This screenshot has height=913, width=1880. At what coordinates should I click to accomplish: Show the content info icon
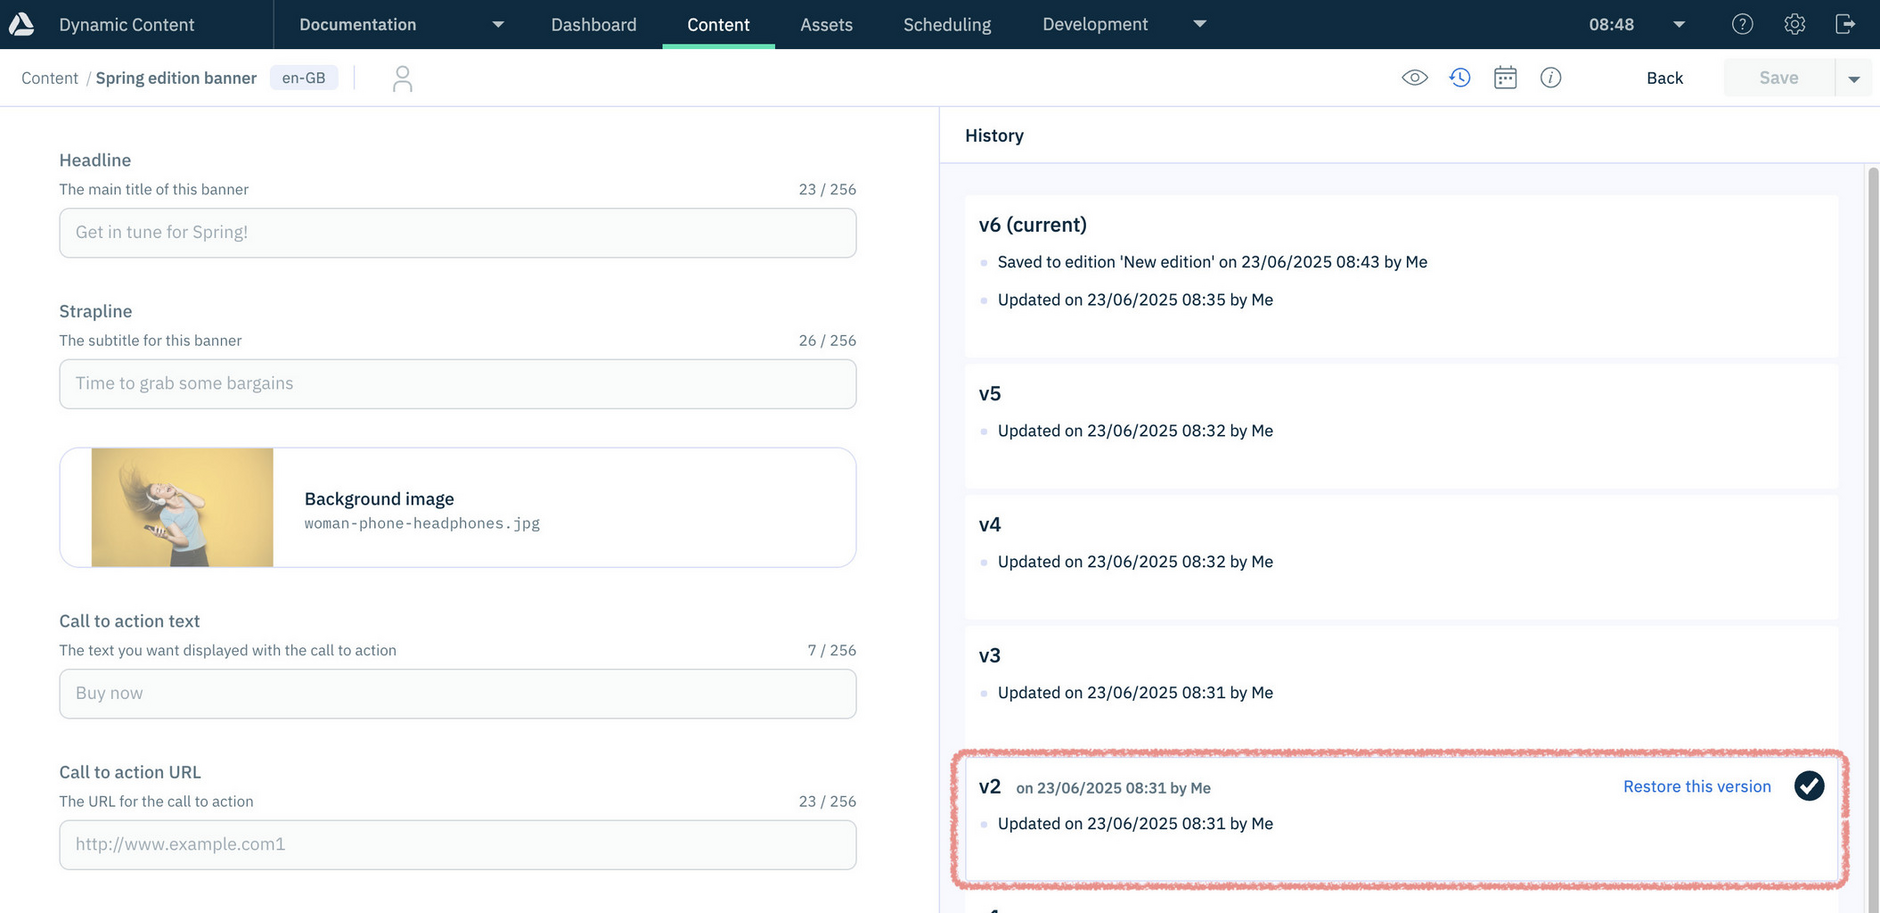click(x=1550, y=78)
